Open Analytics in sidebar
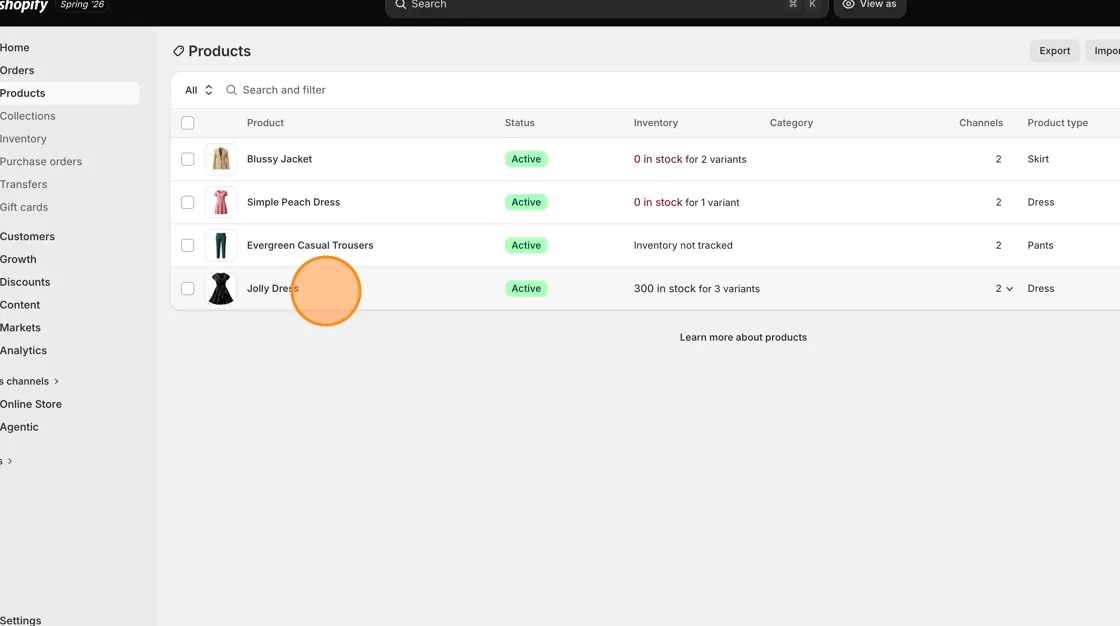The width and height of the screenshot is (1120, 626). coord(24,351)
